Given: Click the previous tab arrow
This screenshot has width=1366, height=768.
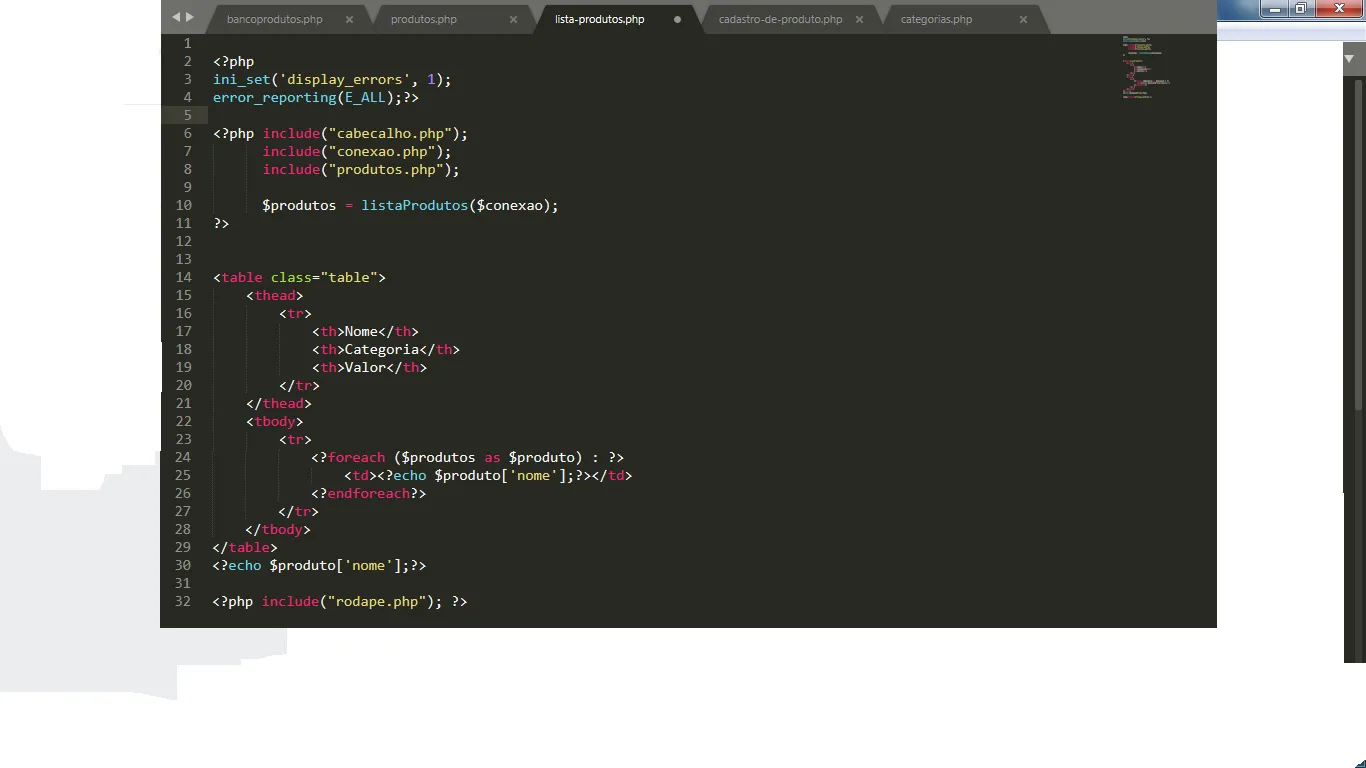Looking at the screenshot, I should [176, 17].
